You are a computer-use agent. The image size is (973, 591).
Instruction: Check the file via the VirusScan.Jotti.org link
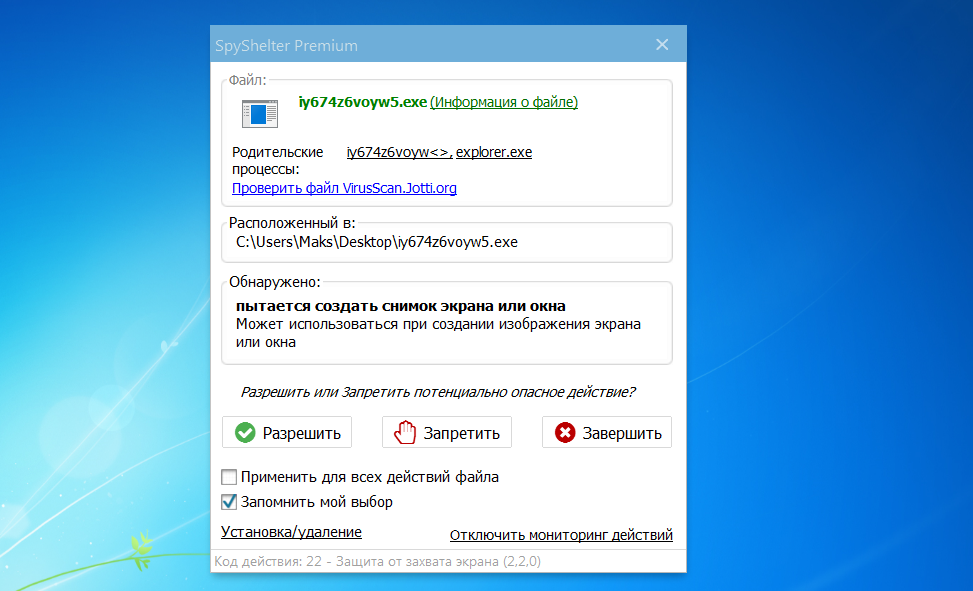coord(344,188)
